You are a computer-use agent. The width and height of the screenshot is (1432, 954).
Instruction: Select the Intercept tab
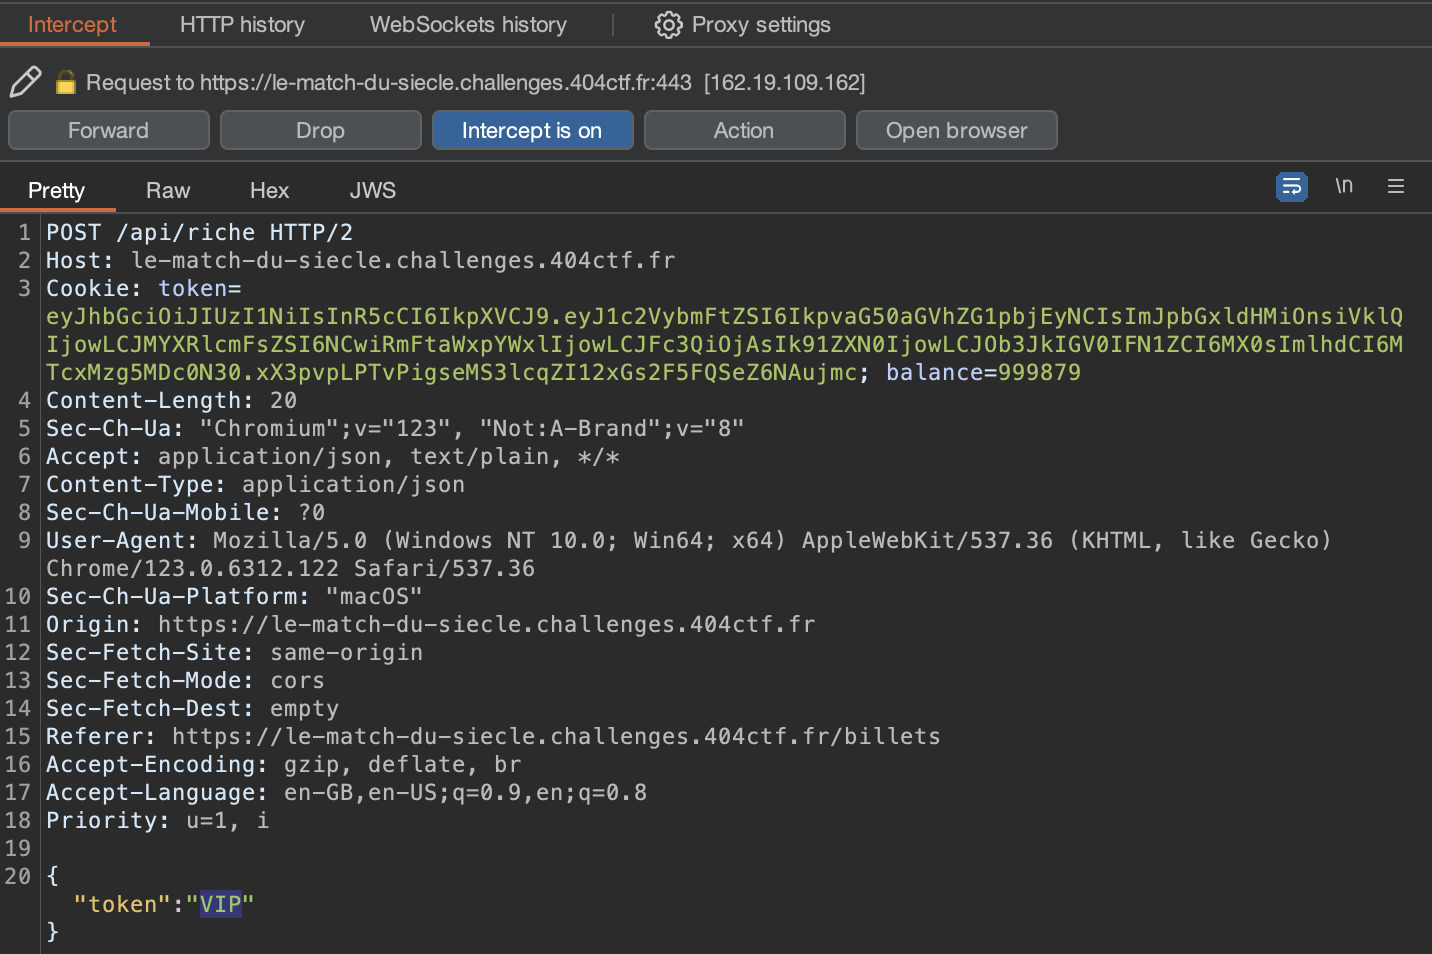pyautogui.click(x=72, y=25)
